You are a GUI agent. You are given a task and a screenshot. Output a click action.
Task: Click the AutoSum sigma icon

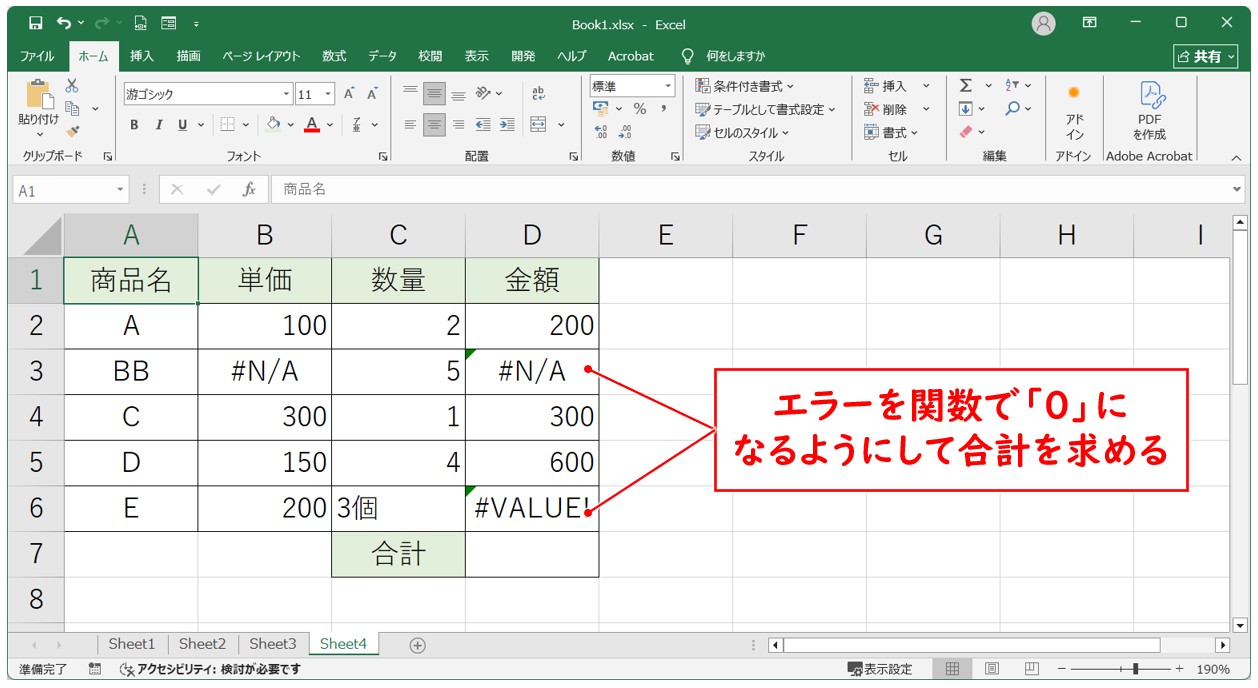(966, 86)
